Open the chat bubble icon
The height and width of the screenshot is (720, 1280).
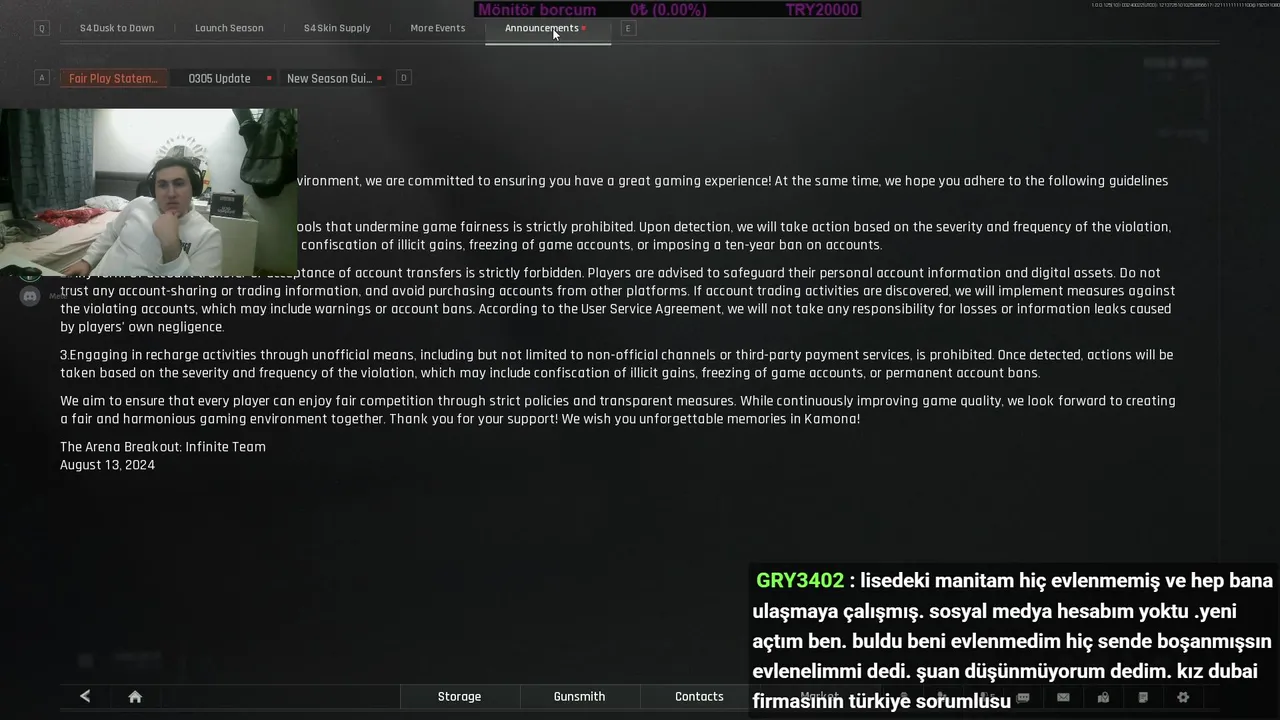[1023, 697]
